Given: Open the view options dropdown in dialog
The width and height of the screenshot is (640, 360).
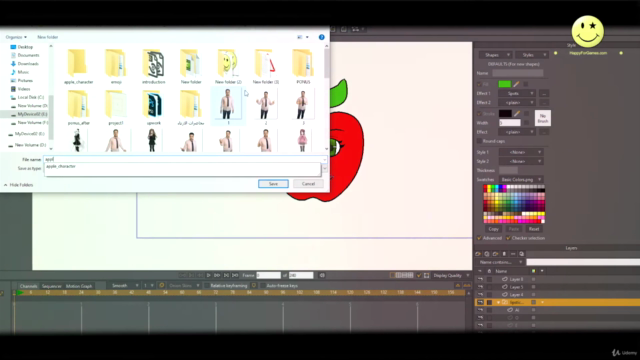Looking at the screenshot, I should [x=307, y=37].
